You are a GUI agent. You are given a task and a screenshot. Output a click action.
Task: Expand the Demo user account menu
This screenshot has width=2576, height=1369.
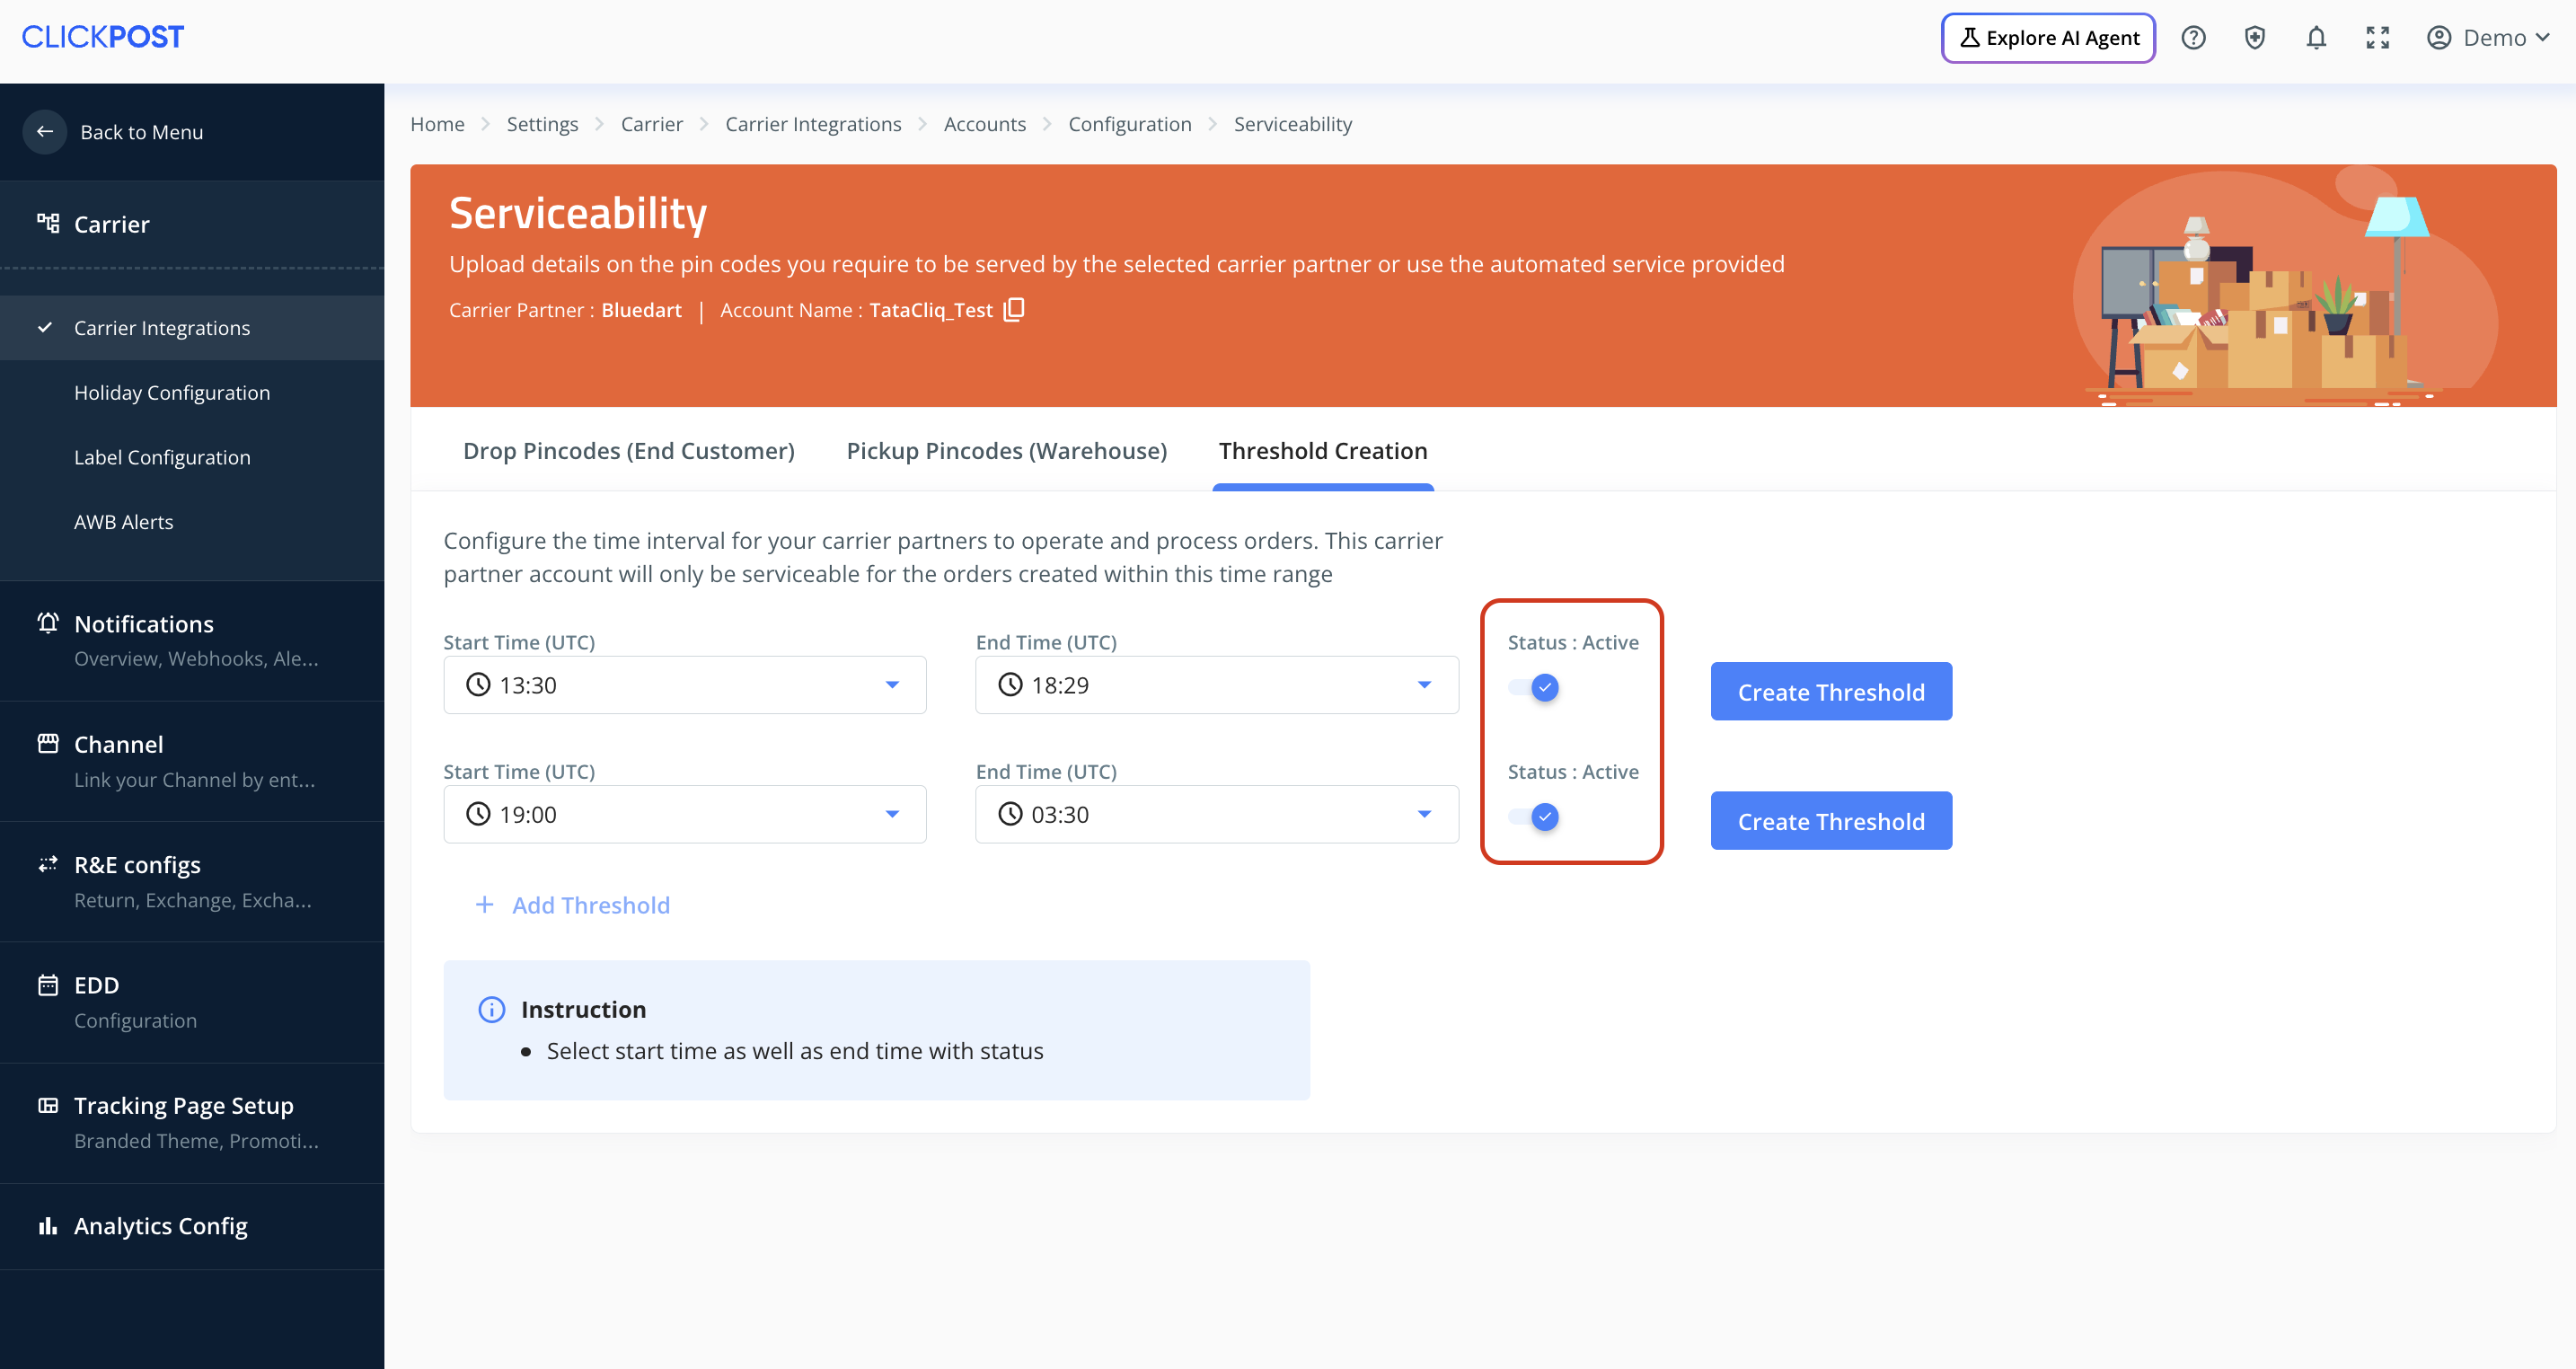tap(2490, 38)
